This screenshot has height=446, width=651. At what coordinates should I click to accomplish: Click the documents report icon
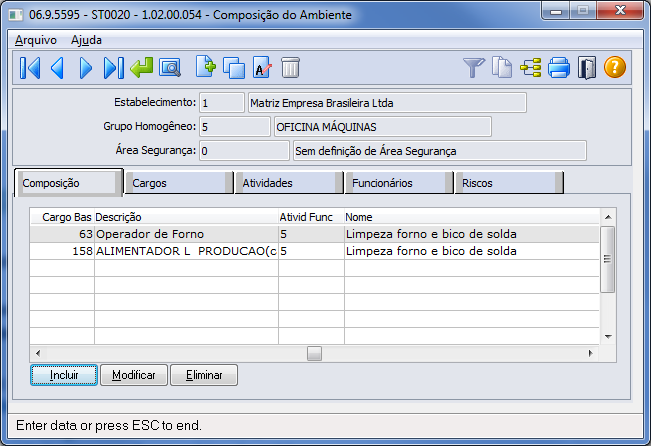(502, 68)
